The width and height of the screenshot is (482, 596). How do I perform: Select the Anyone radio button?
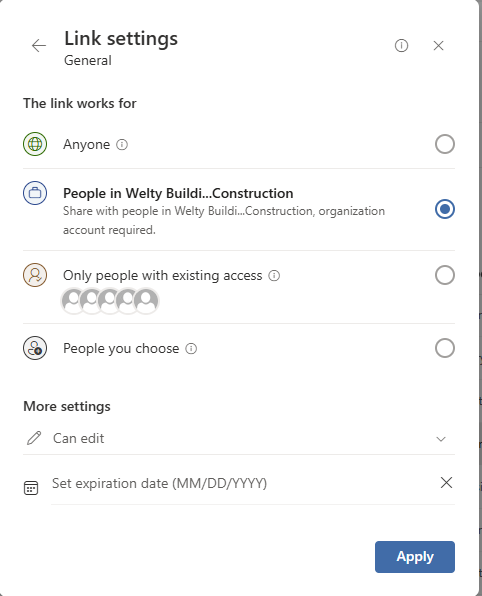tap(444, 144)
